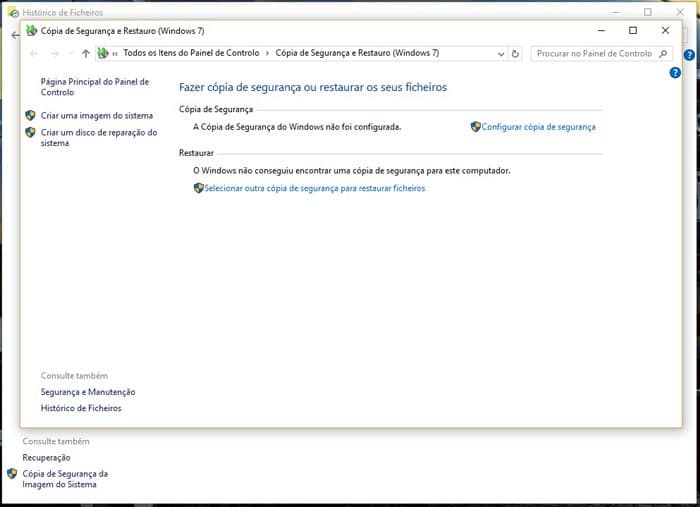The width and height of the screenshot is (700, 507).
Task: Open help via the blue question mark icon
Action: [x=675, y=72]
